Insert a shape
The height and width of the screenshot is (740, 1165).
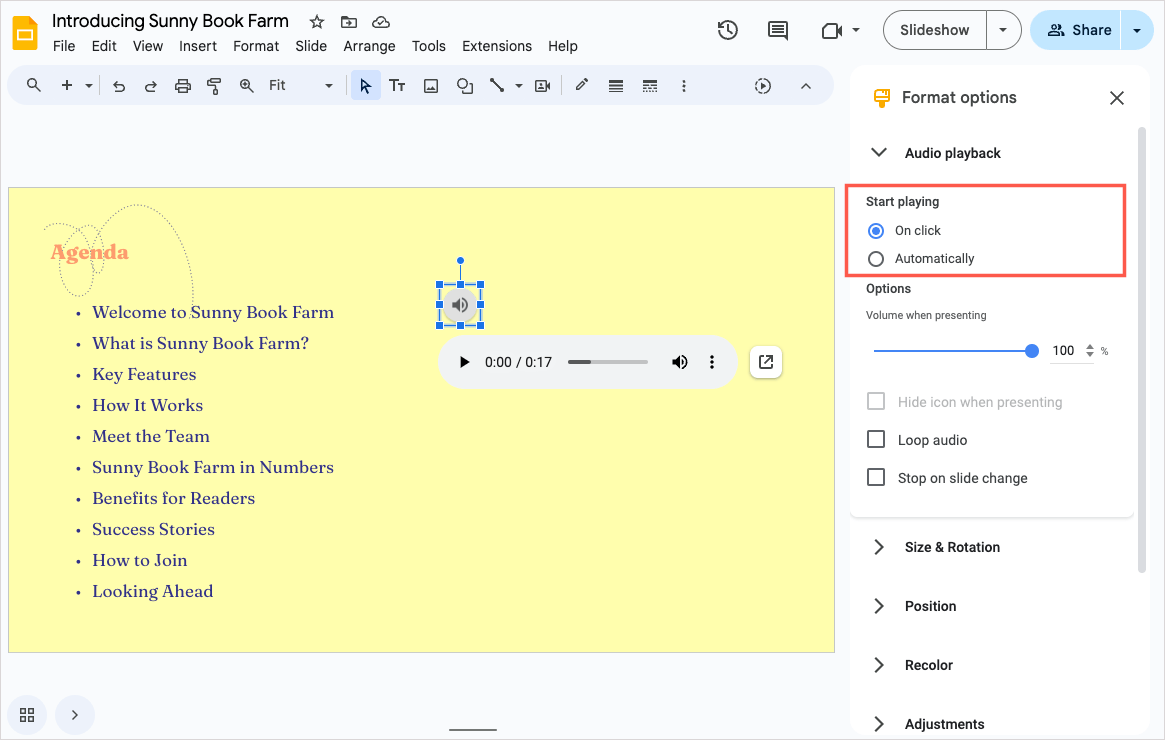(465, 86)
